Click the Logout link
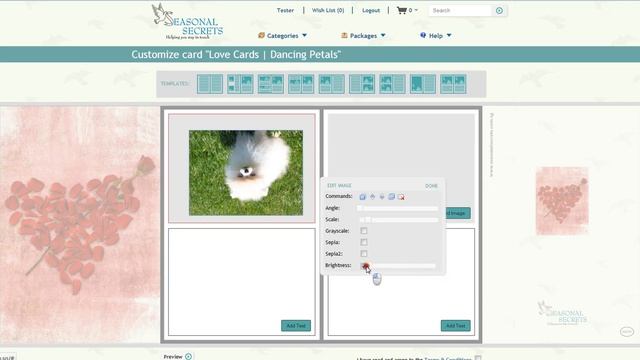 371,10
